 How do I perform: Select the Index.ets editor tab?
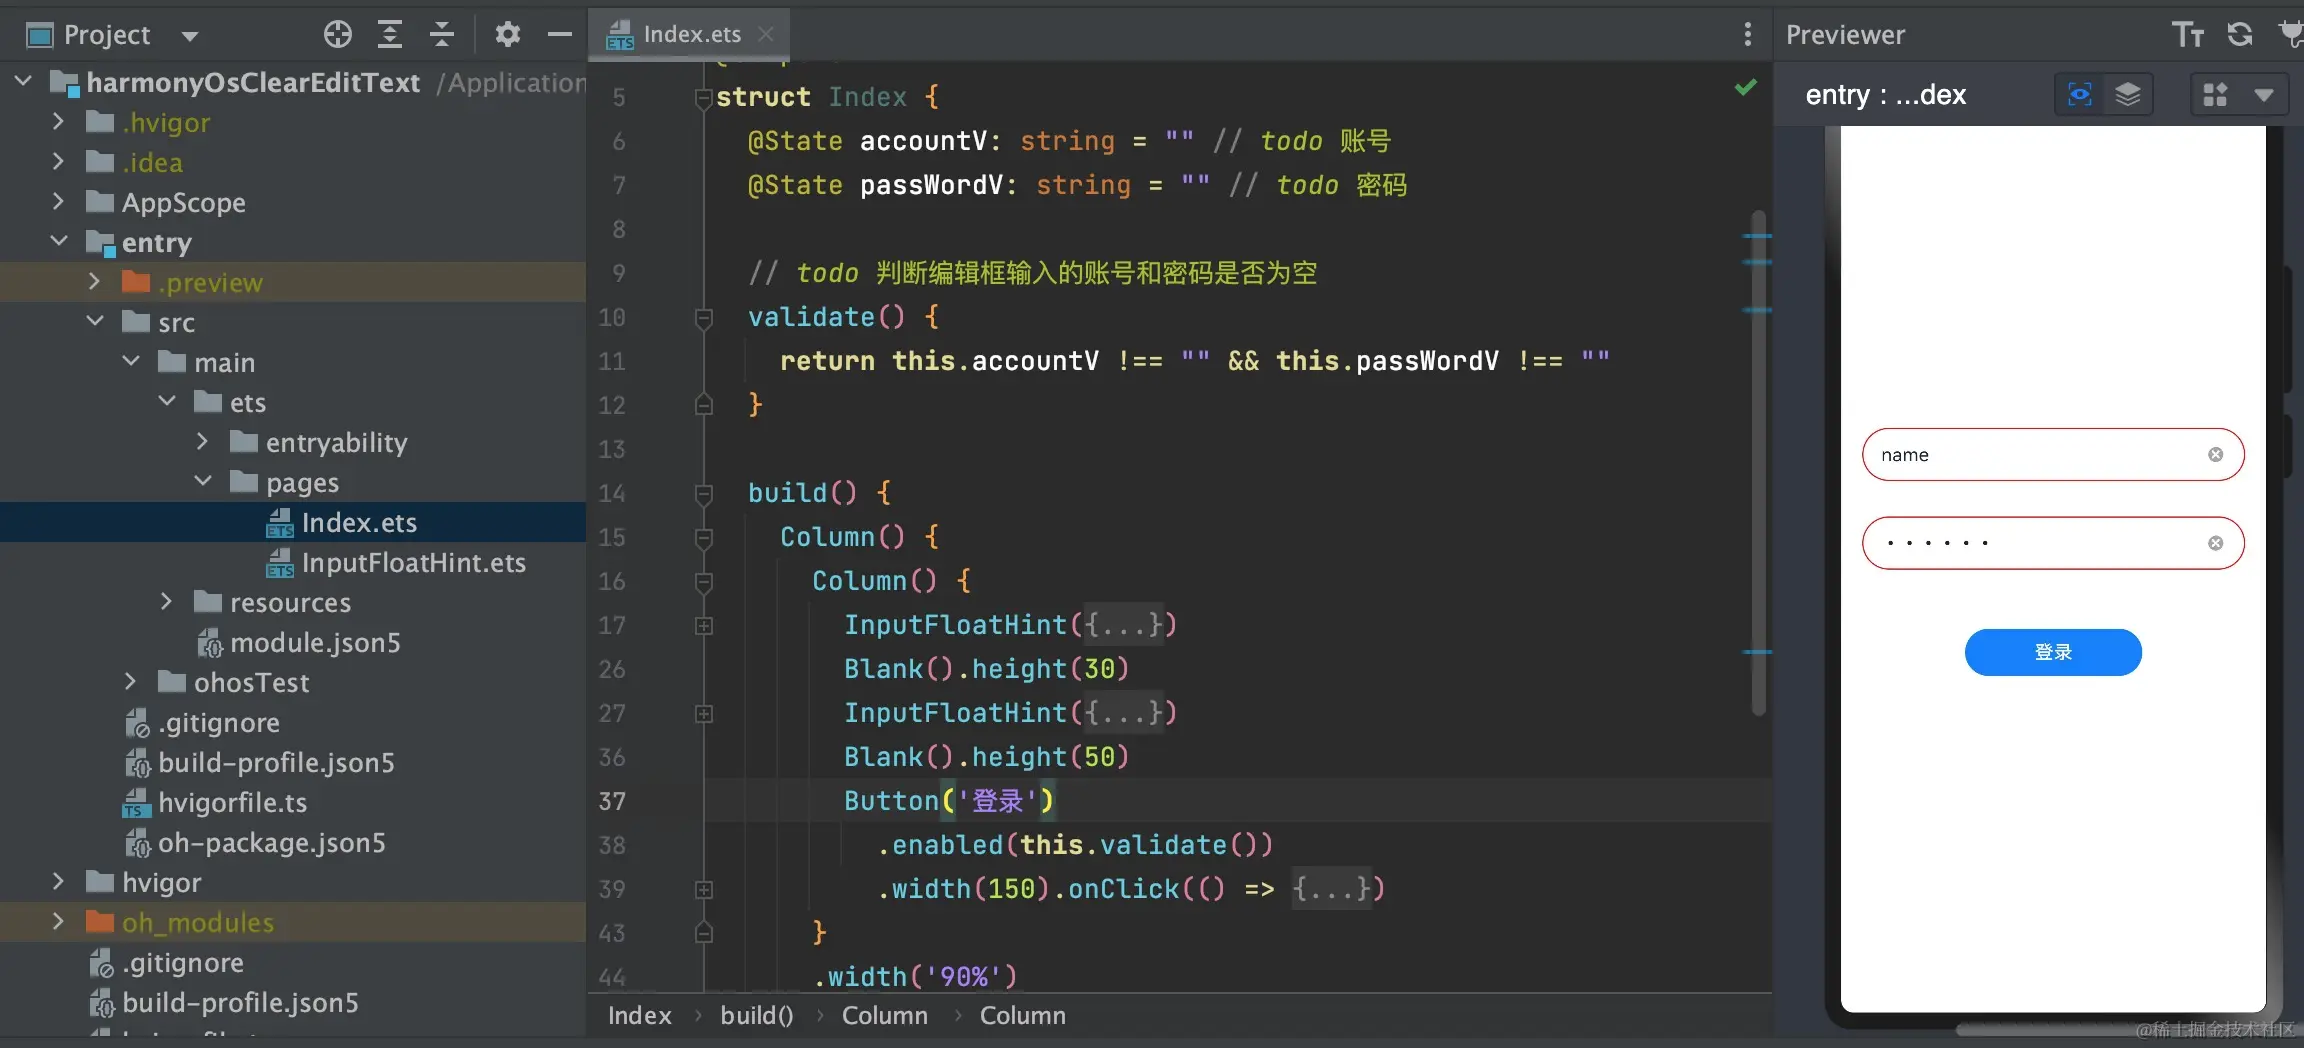tap(690, 34)
